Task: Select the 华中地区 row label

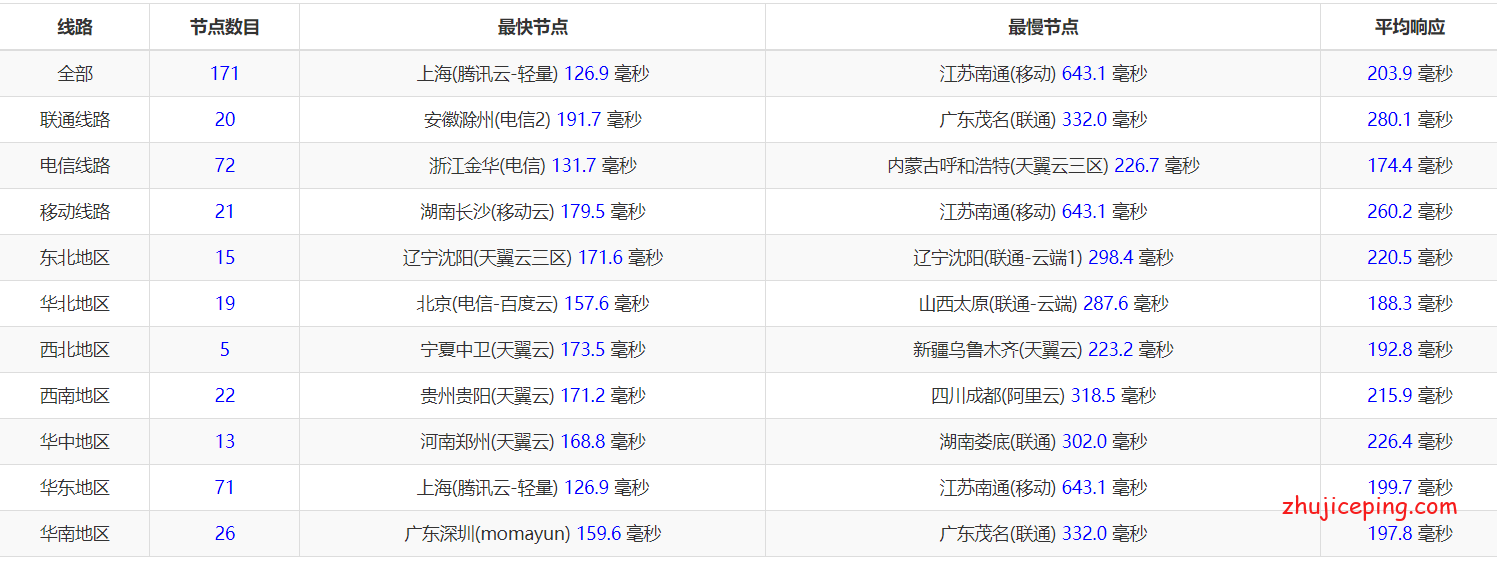Action: tap(75, 442)
